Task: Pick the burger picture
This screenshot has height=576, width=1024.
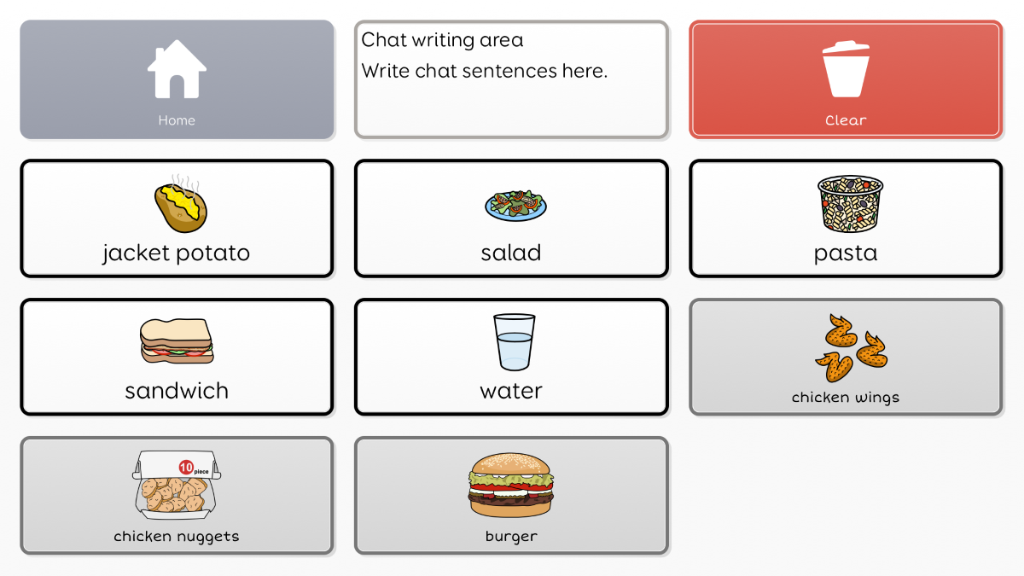Action: 511,485
